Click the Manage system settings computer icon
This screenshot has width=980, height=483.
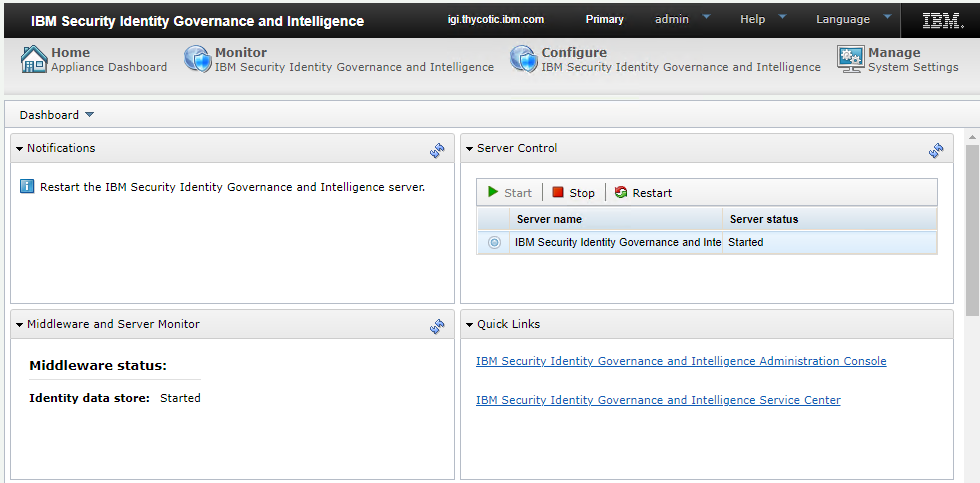click(x=851, y=59)
